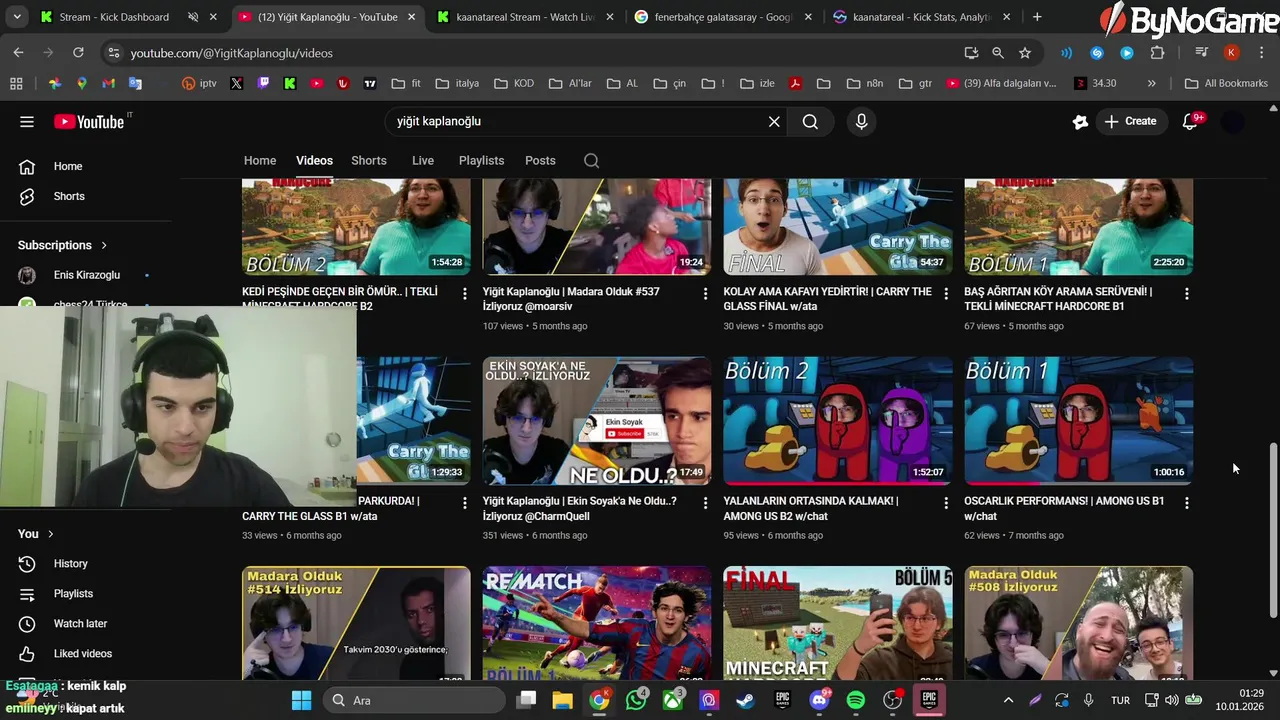Click the browser address bar URL
This screenshot has height=720, width=1280.
click(231, 53)
